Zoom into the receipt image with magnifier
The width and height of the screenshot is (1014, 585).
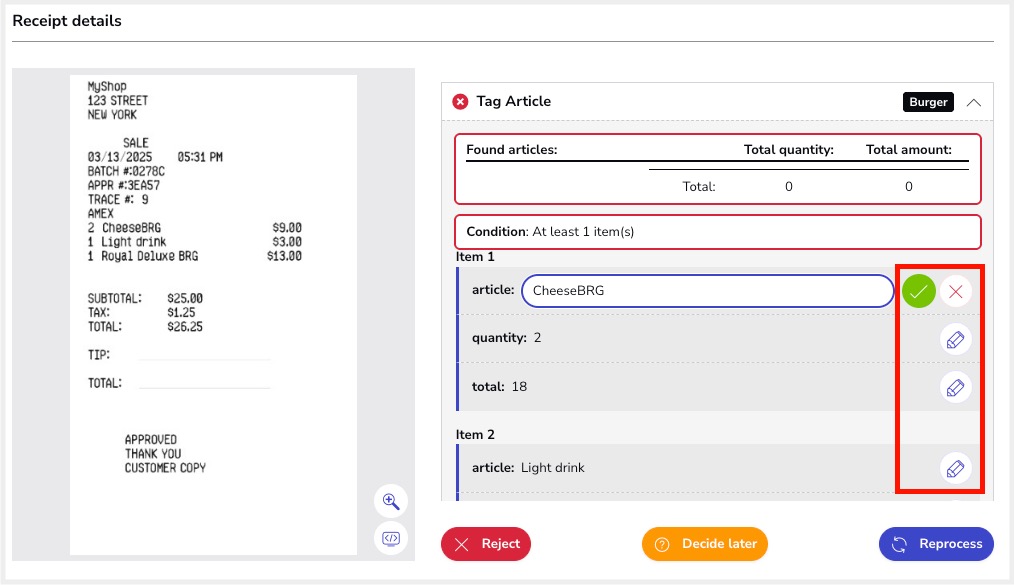coord(391,501)
